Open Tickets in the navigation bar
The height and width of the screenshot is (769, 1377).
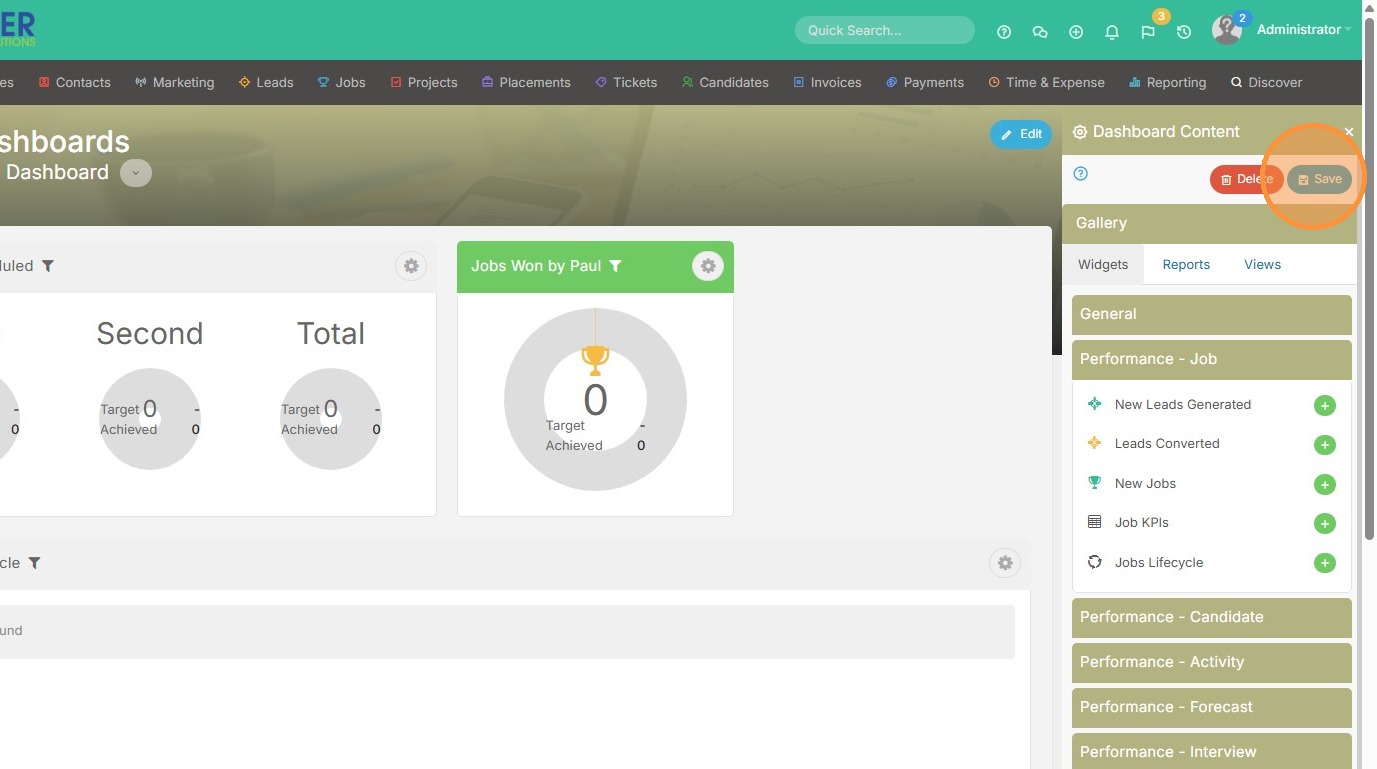(626, 83)
